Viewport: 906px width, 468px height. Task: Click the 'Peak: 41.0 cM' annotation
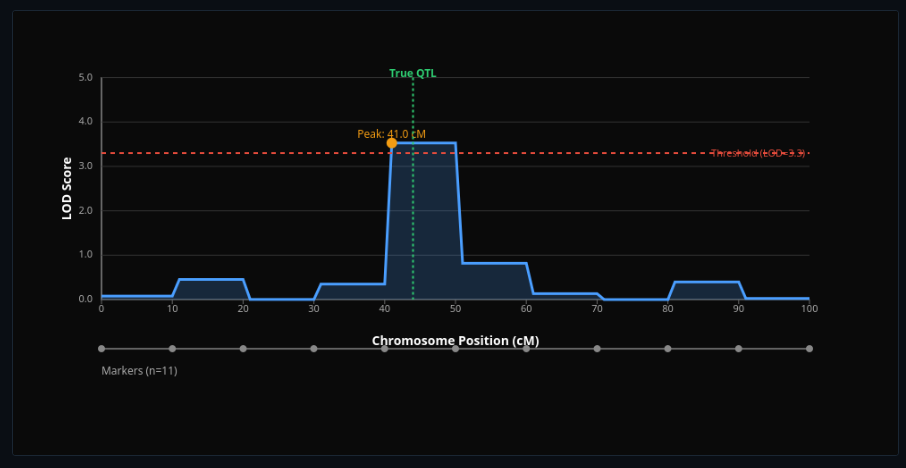pos(391,134)
